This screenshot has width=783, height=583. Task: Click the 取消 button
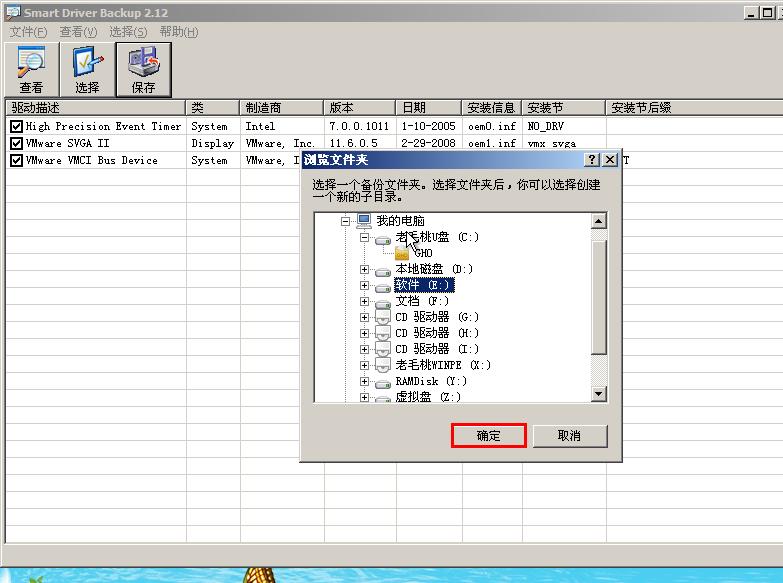tap(570, 436)
